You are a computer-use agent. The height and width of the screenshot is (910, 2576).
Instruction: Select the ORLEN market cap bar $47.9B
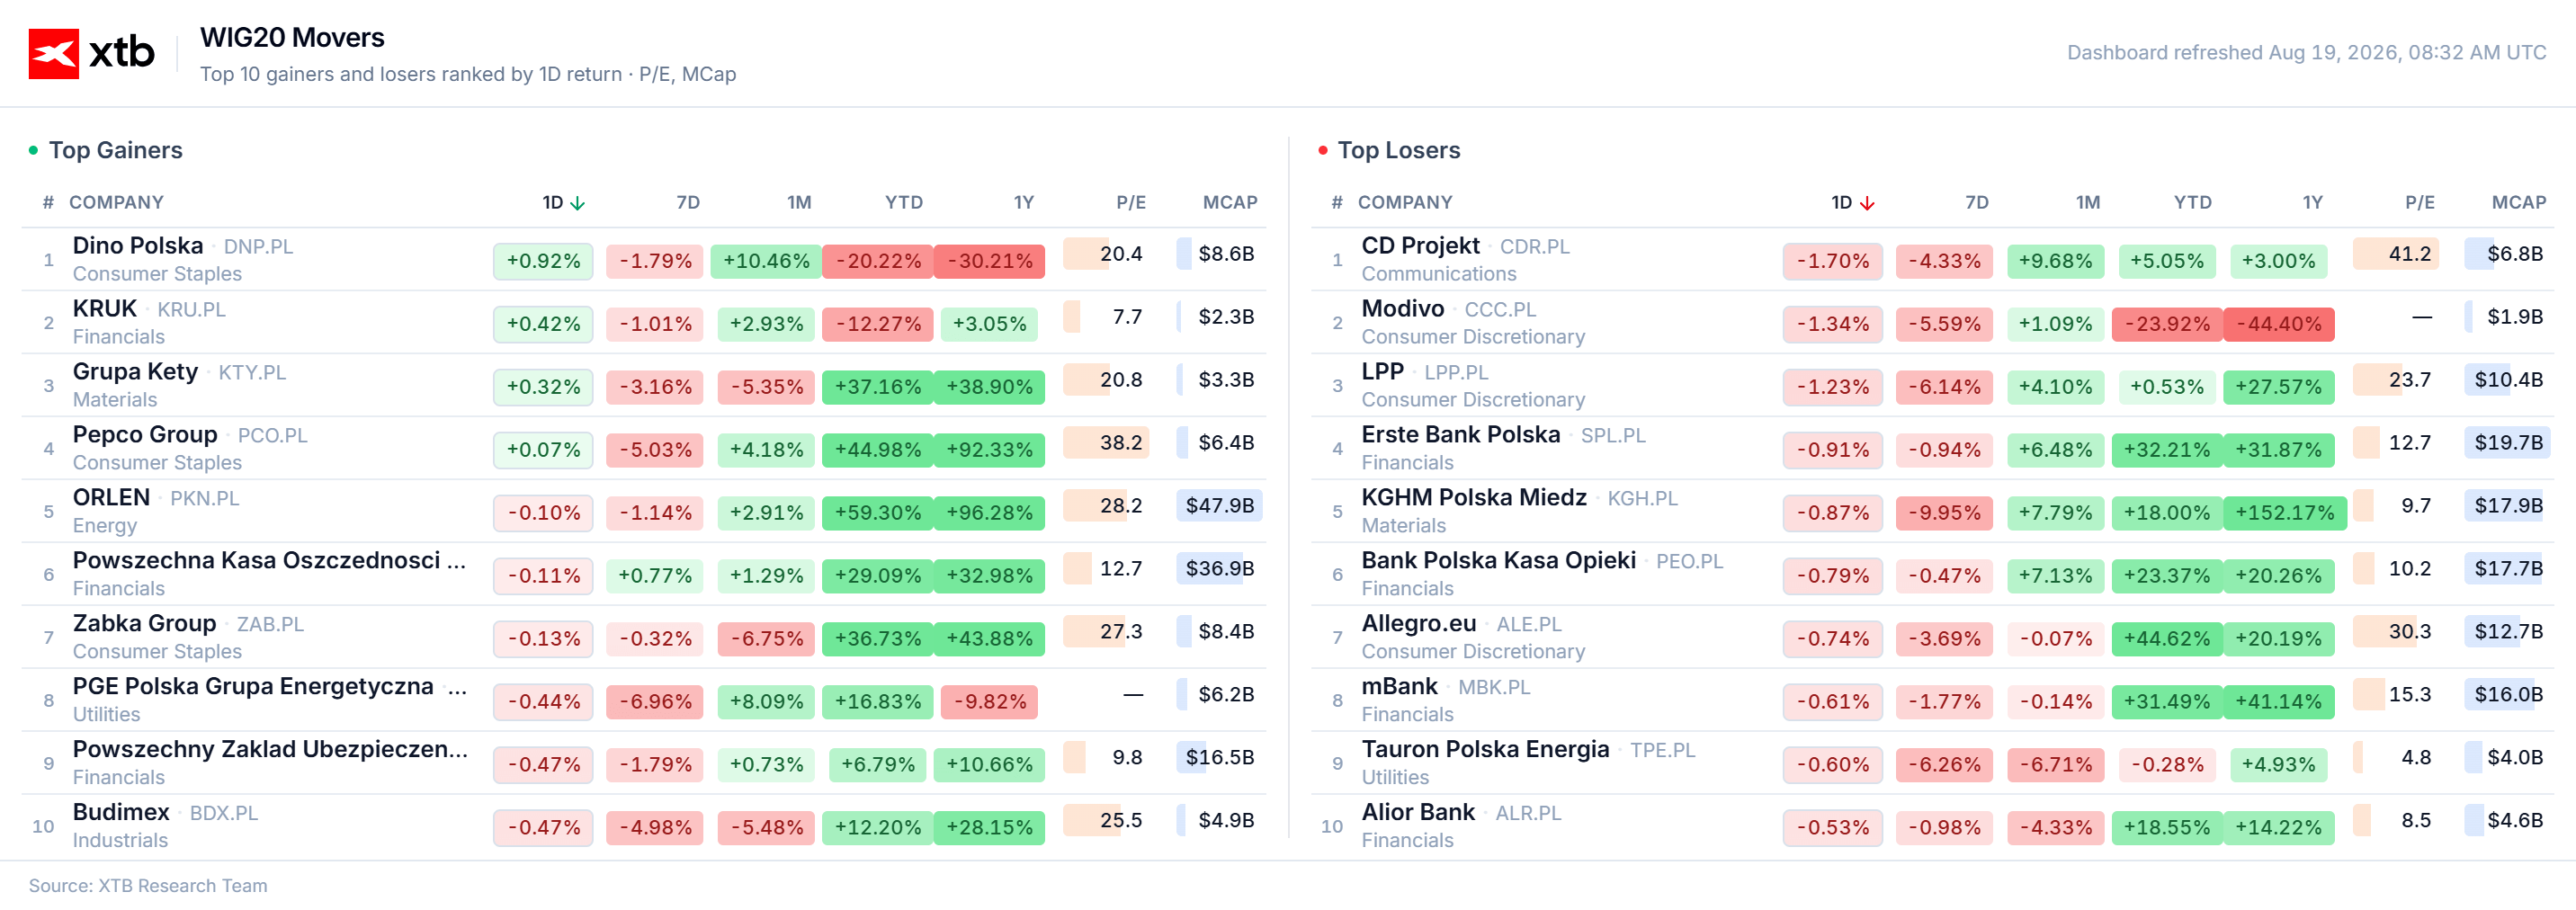point(1219,506)
